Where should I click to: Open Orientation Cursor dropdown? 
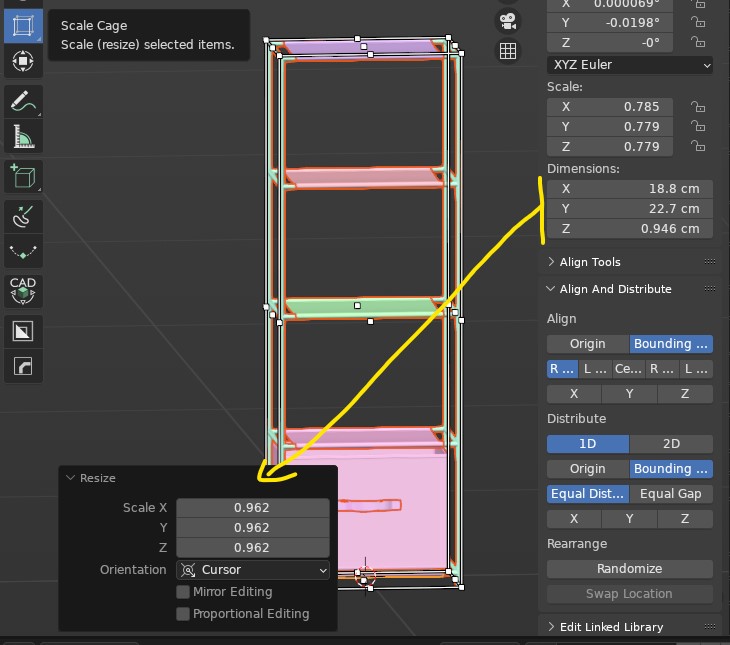pyautogui.click(x=253, y=570)
